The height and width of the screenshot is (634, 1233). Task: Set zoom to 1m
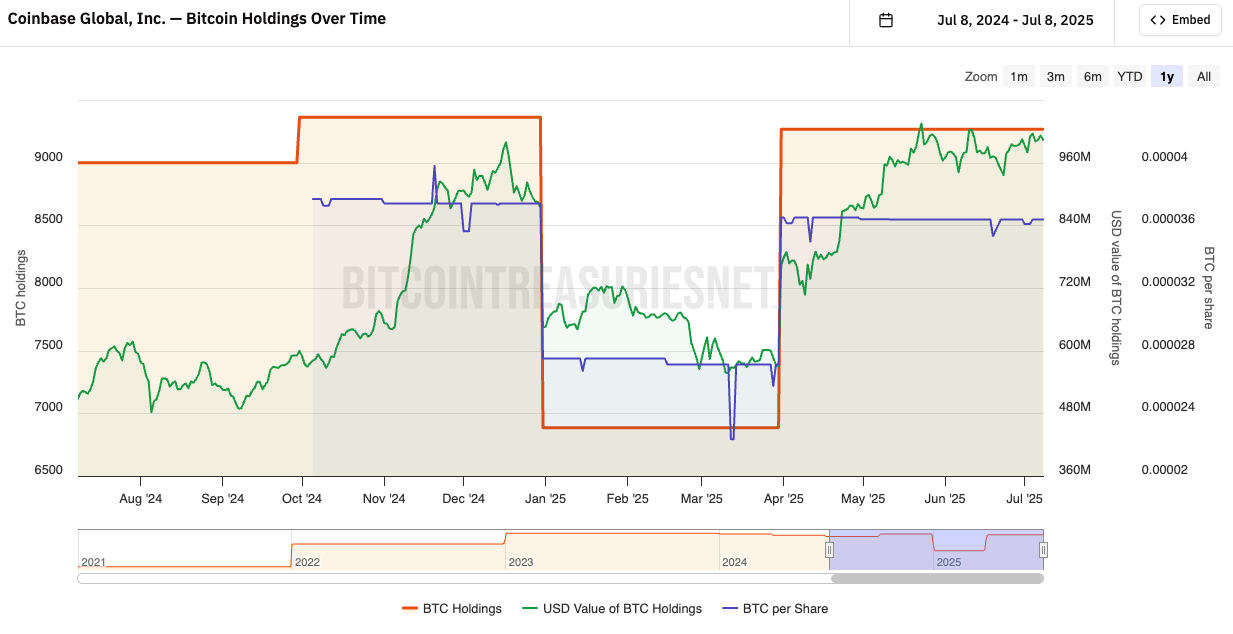pos(1018,77)
